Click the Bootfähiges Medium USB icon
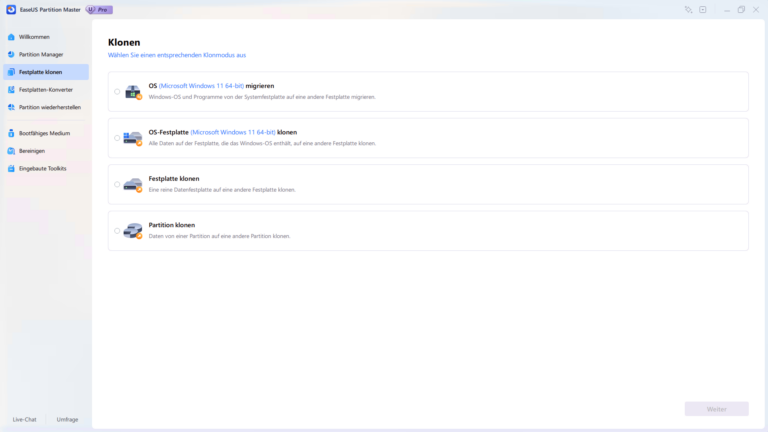The image size is (768, 432). pyautogui.click(x=11, y=133)
